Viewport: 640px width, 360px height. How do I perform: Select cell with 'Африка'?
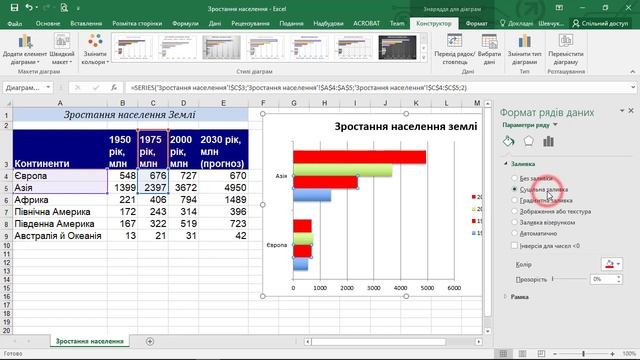pyautogui.click(x=60, y=200)
